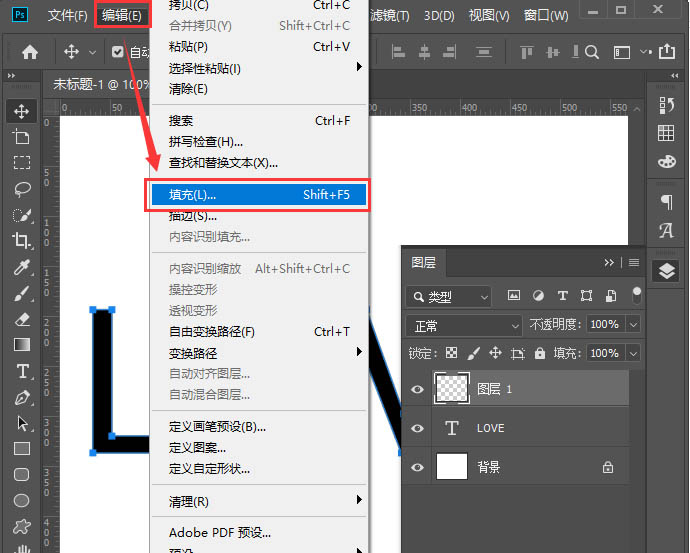The image size is (690, 553).
Task: Select the Custom Shape tool
Action: click(x=22, y=526)
